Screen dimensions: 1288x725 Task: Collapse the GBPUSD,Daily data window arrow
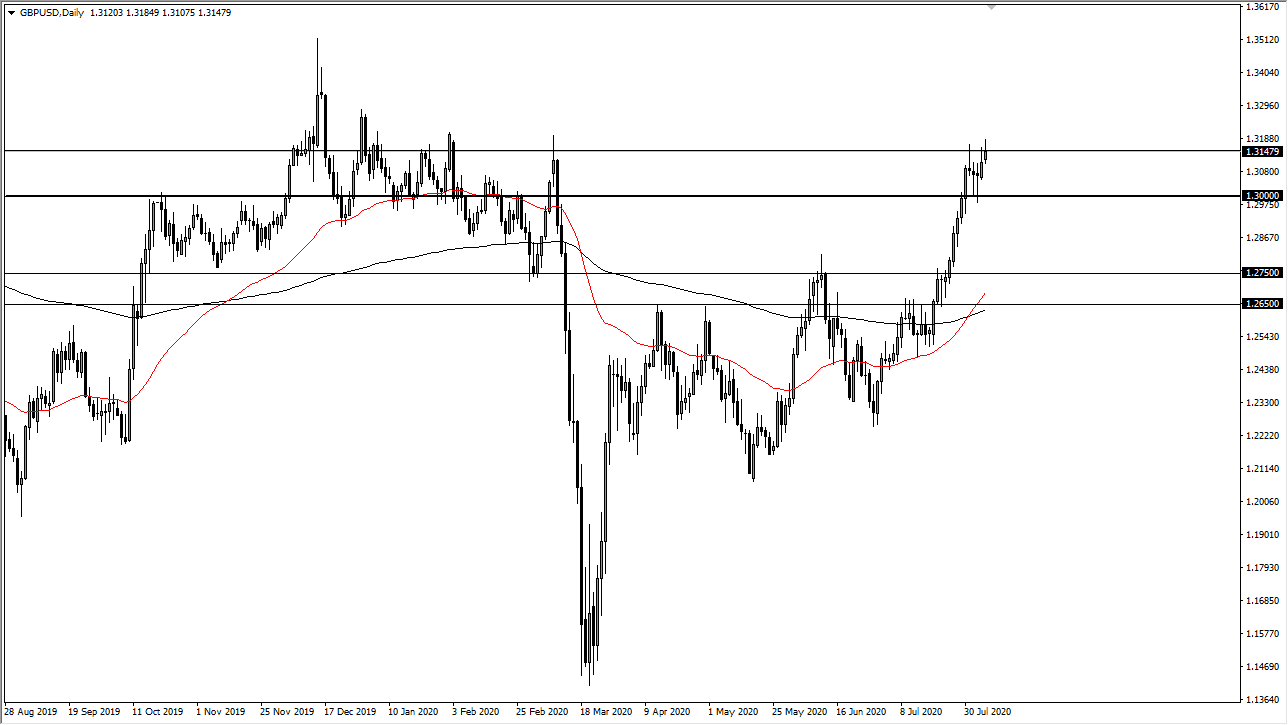11,12
